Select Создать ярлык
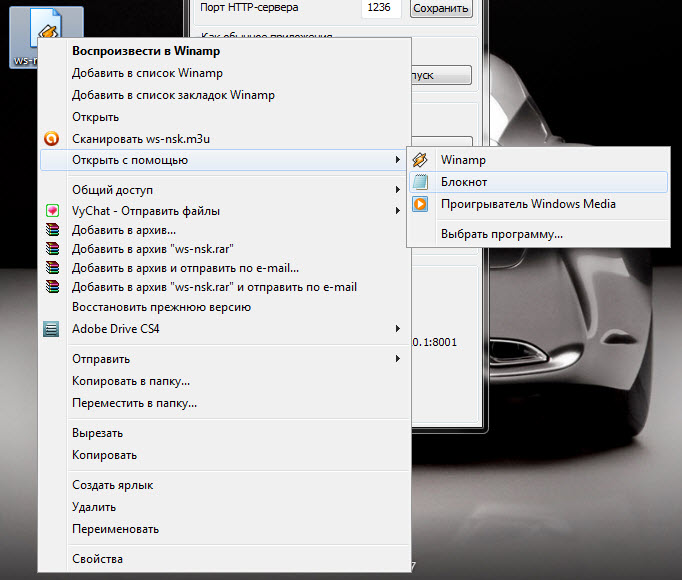Viewport: 682px width, 580px height. click(225, 485)
